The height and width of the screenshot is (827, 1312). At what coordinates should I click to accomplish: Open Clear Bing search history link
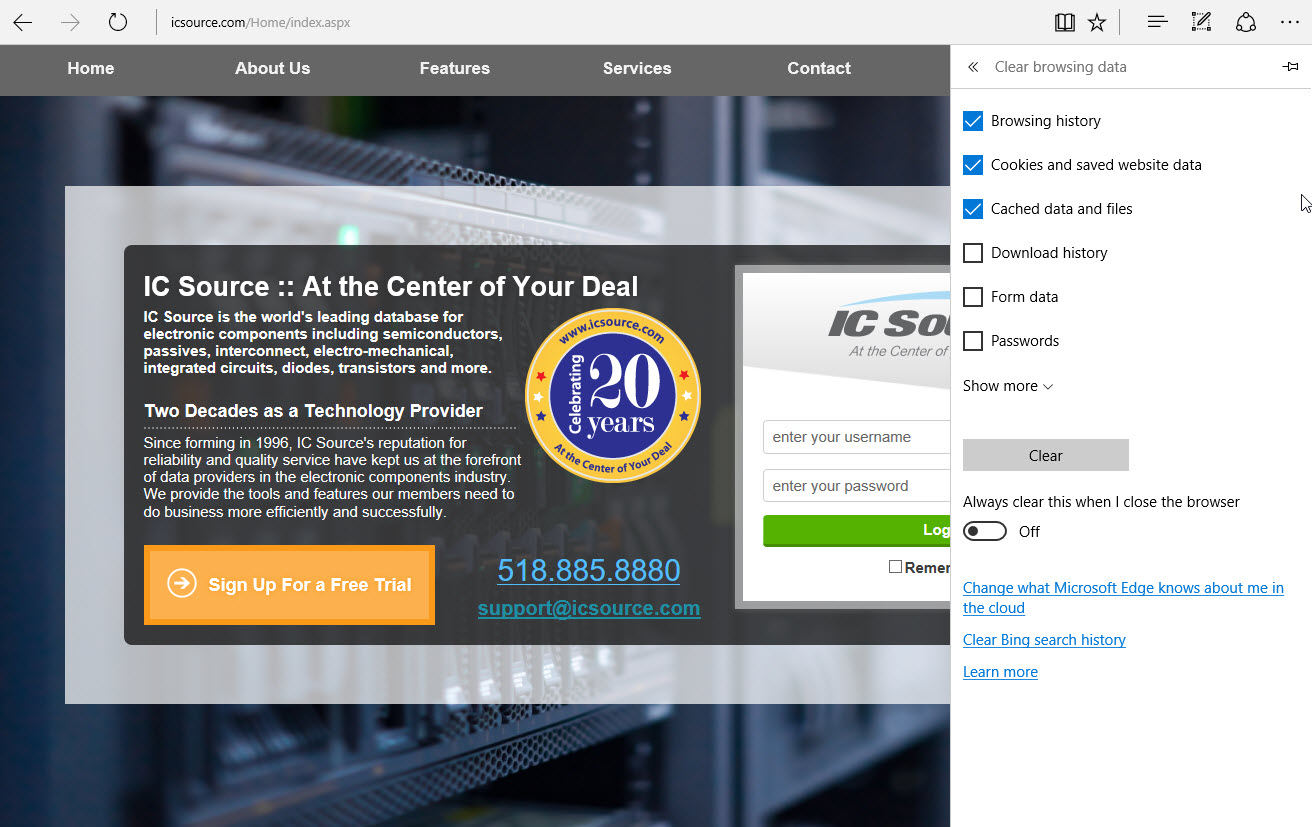[x=1044, y=640]
